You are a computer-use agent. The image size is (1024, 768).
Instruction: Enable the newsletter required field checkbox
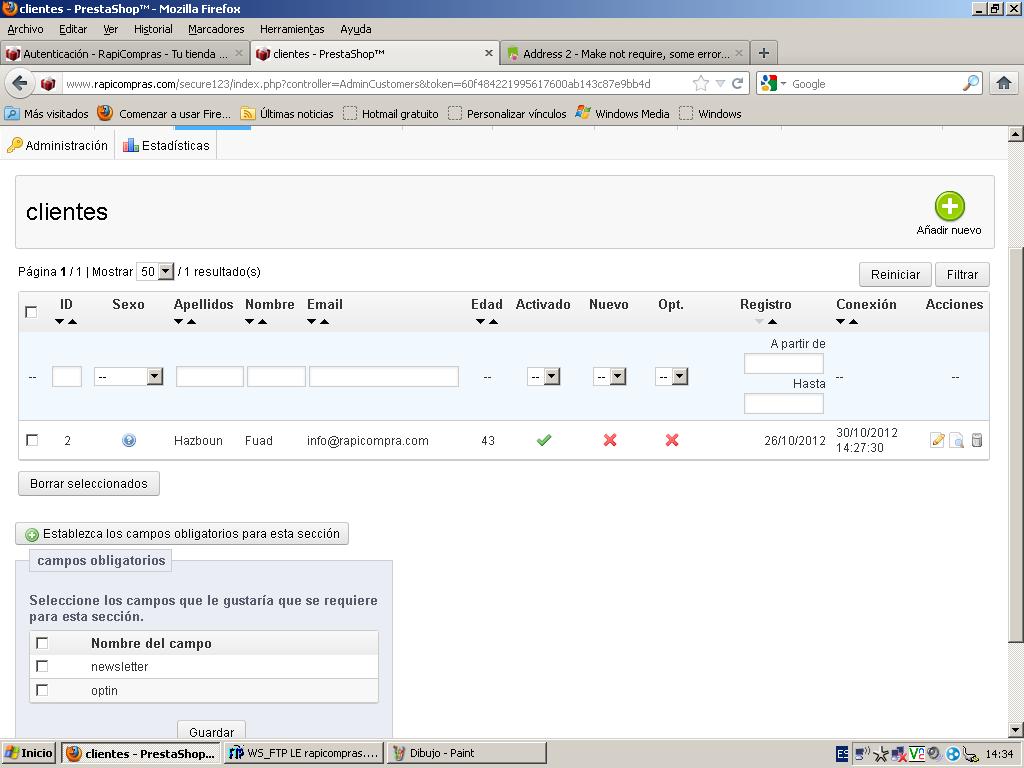(x=42, y=666)
